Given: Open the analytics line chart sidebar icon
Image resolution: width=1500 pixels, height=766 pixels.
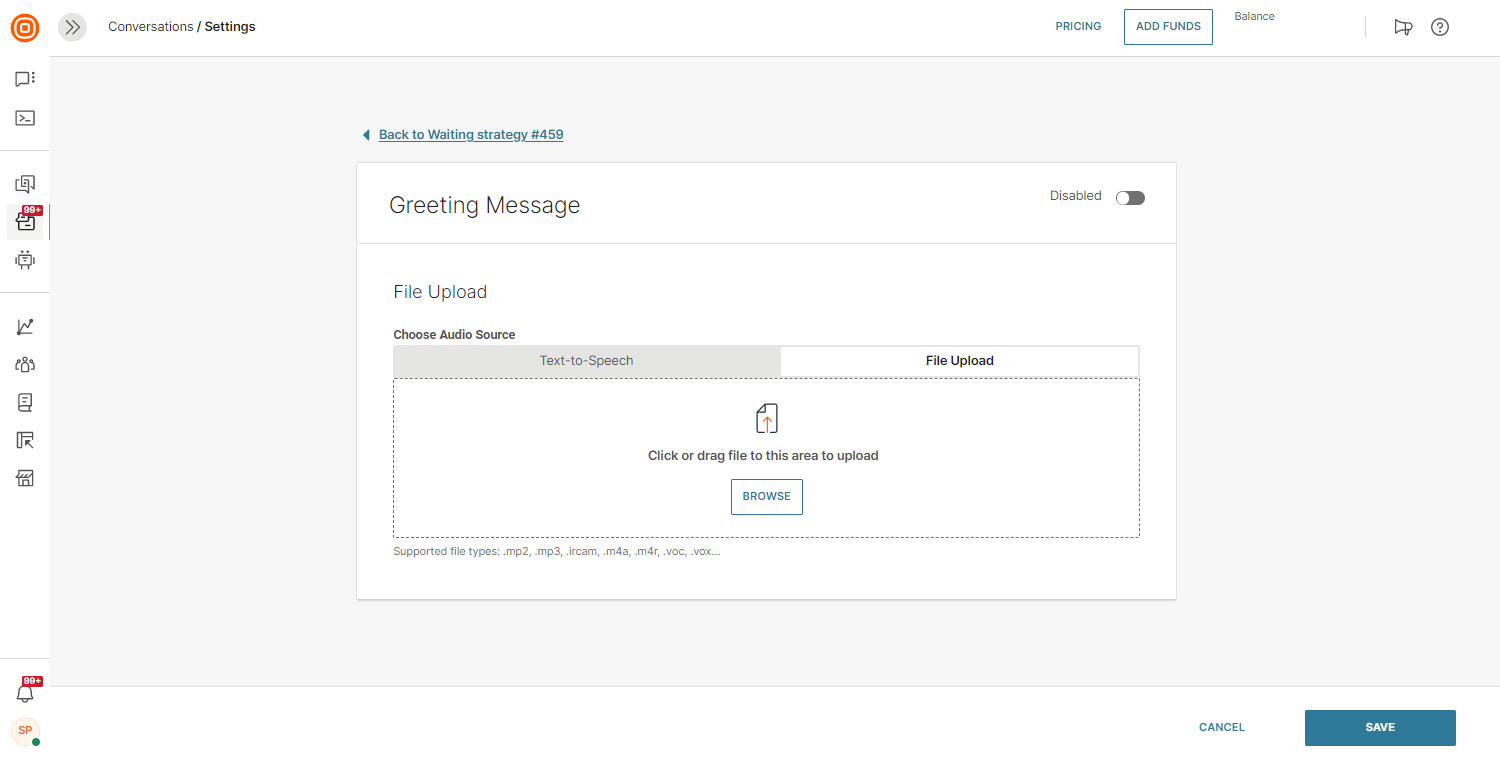Looking at the screenshot, I should coord(25,327).
